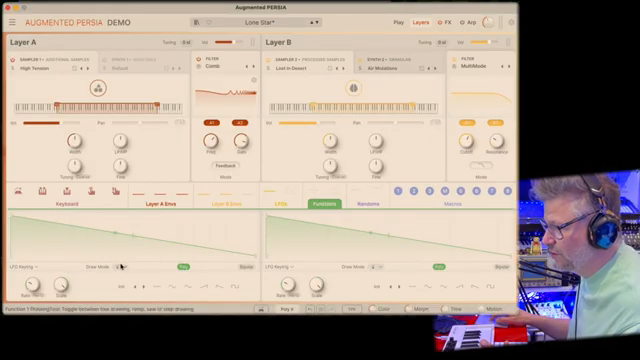This screenshot has width=640, height=360.
Task: Open Function 1 LFO Keytrig dropdown
Action: pos(24,267)
